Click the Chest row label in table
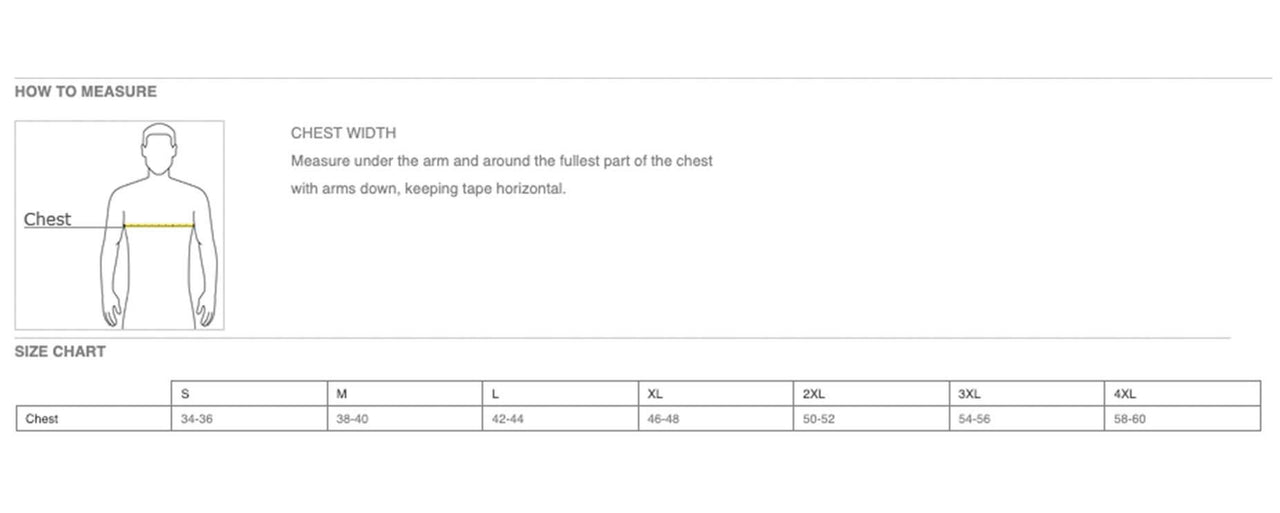This screenshot has height=513, width=1280. 42,419
